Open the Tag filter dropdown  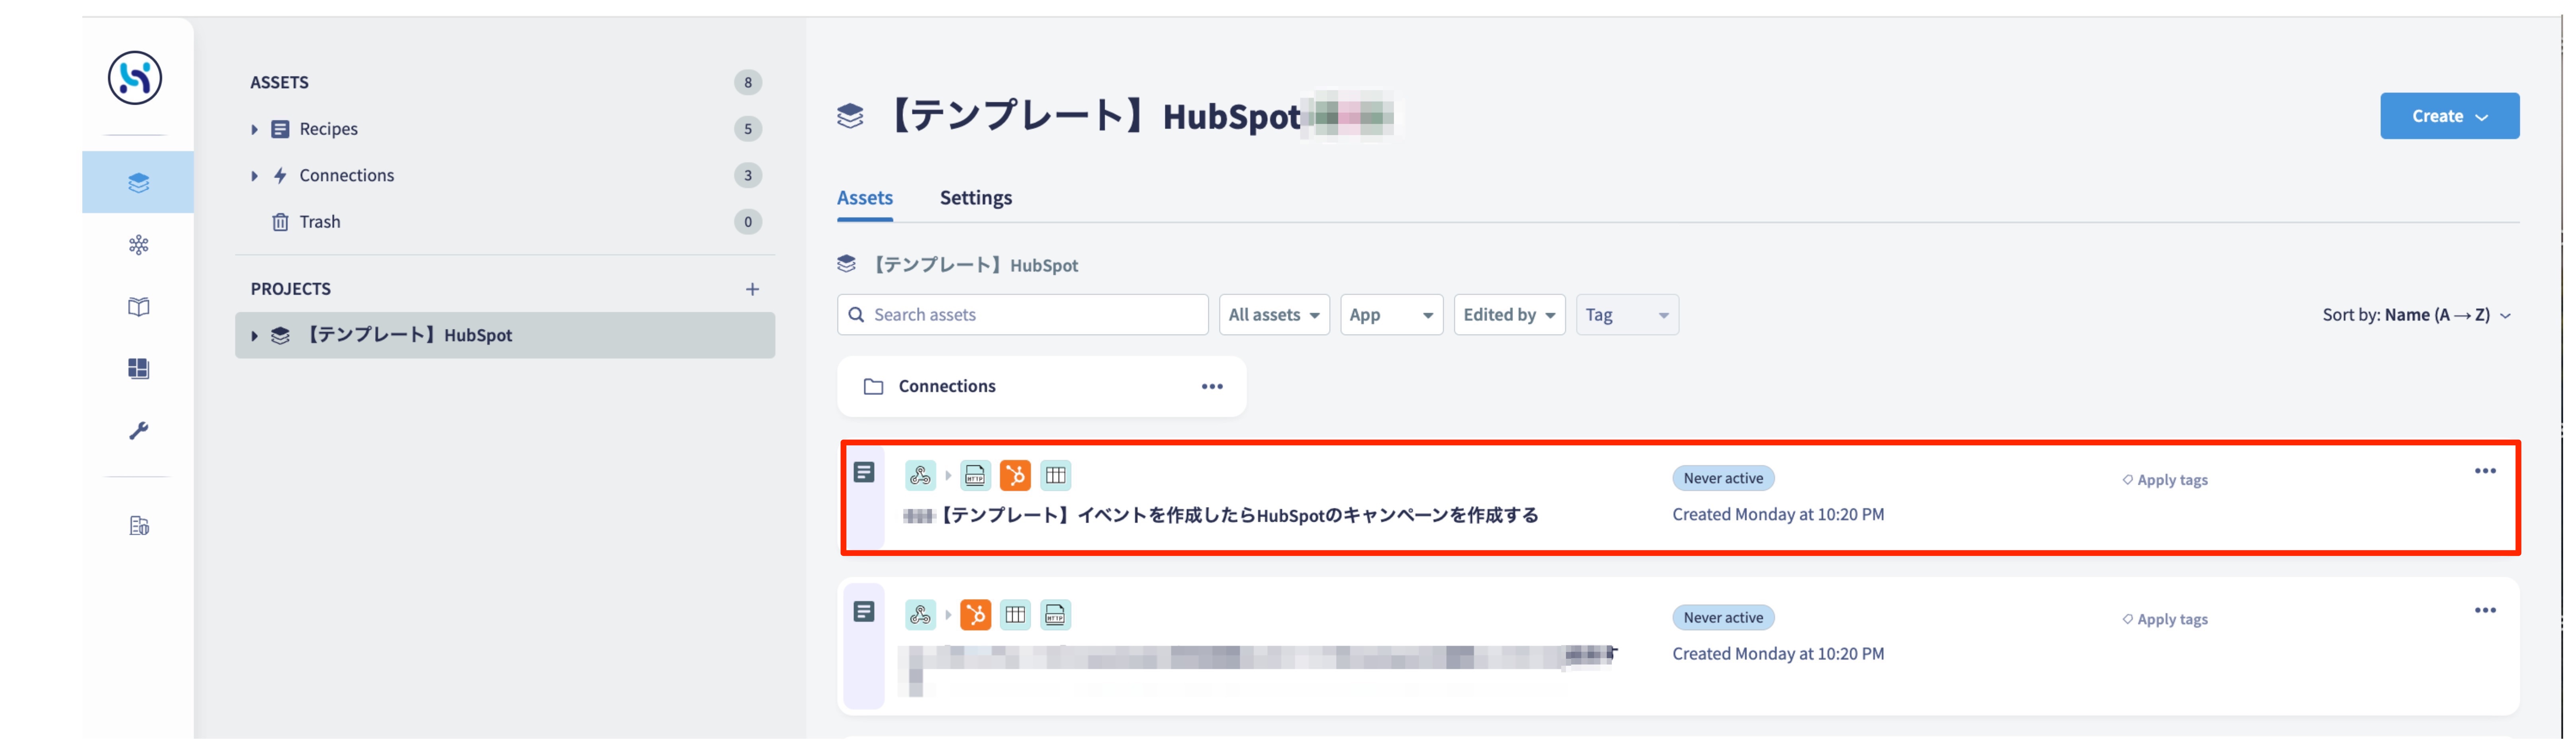[x=1627, y=315]
